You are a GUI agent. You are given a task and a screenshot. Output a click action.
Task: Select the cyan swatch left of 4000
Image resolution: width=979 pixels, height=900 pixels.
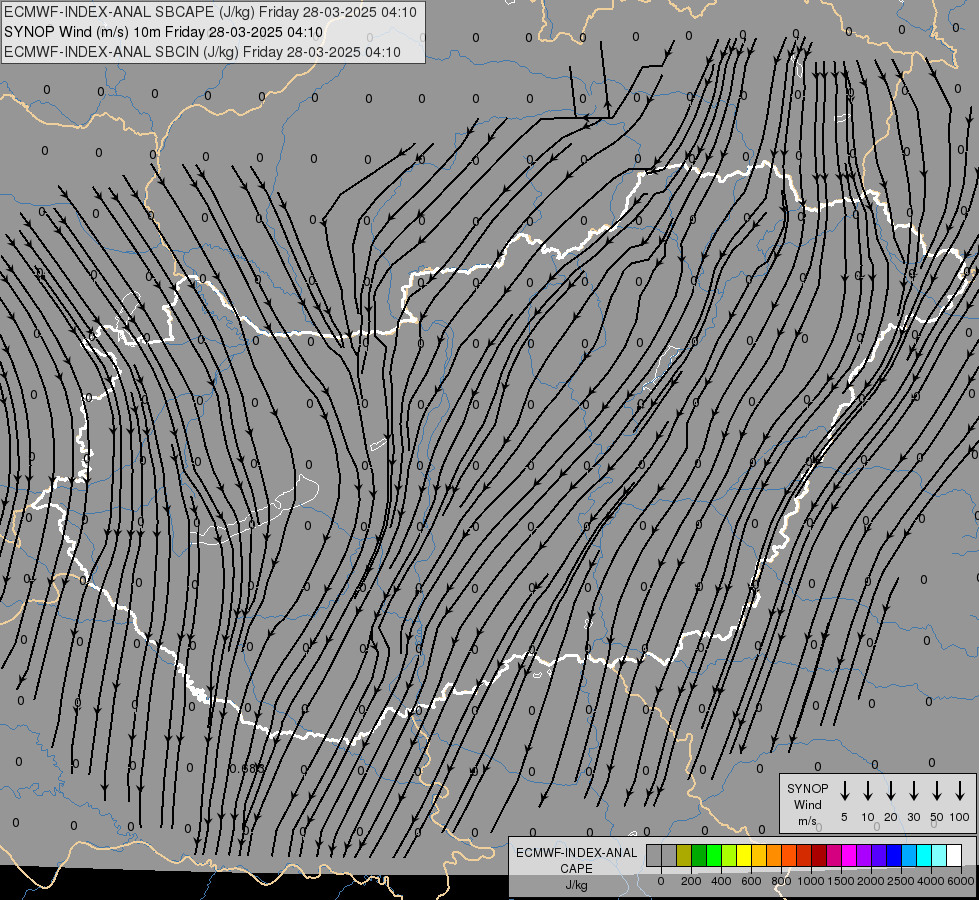tap(923, 855)
